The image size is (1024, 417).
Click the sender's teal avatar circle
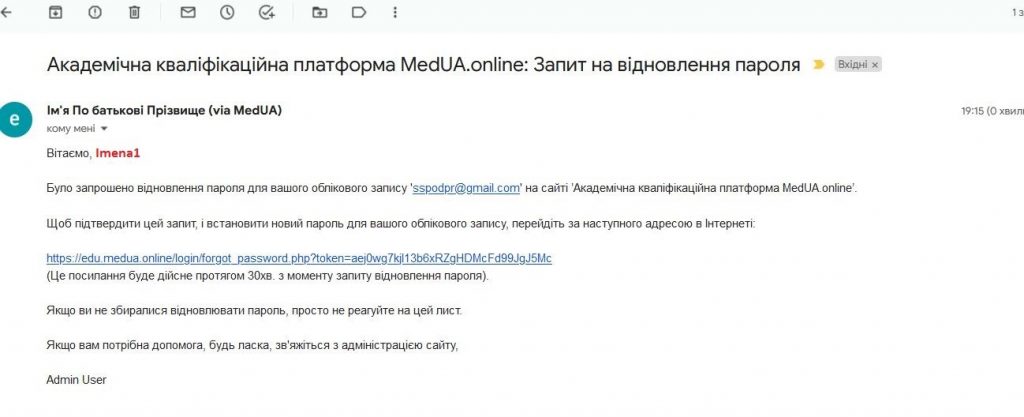pos(15,119)
